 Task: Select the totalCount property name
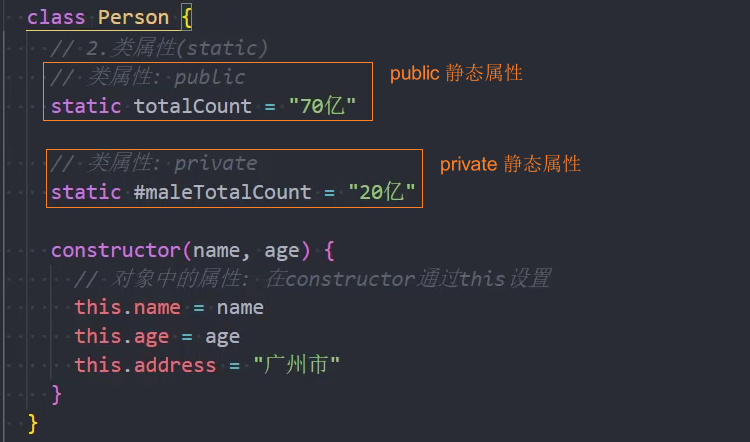(x=193, y=106)
